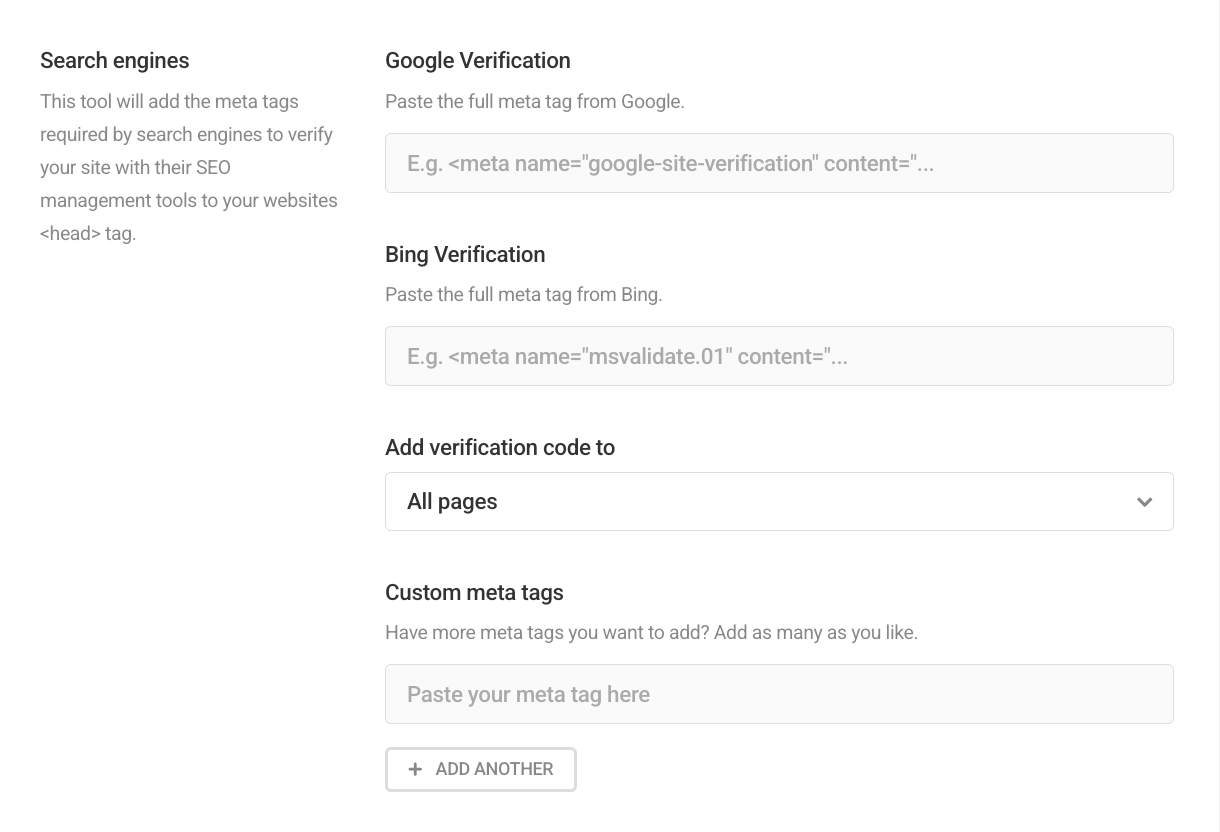The image size is (1220, 832).
Task: Click the Search engines section title
Action: click(114, 61)
